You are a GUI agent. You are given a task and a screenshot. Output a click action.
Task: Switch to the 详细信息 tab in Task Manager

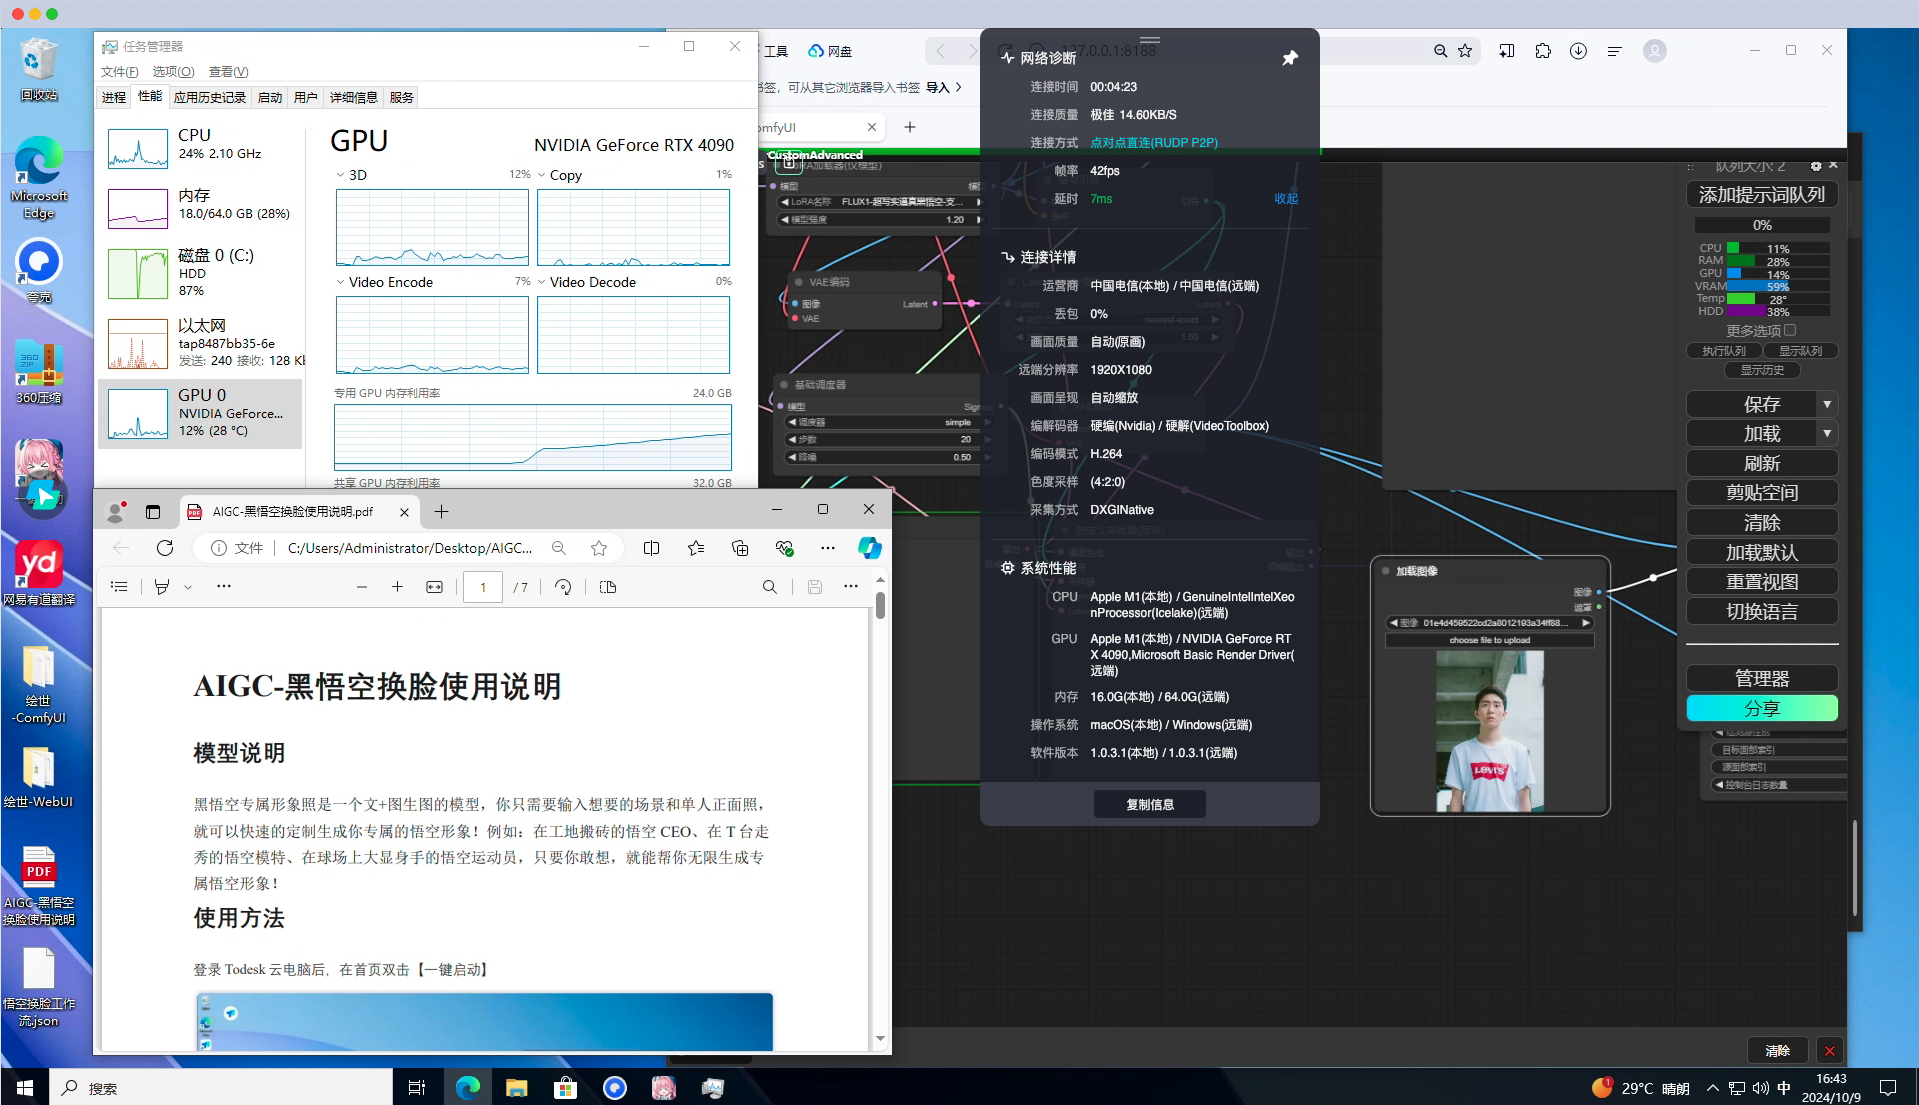[x=354, y=97]
